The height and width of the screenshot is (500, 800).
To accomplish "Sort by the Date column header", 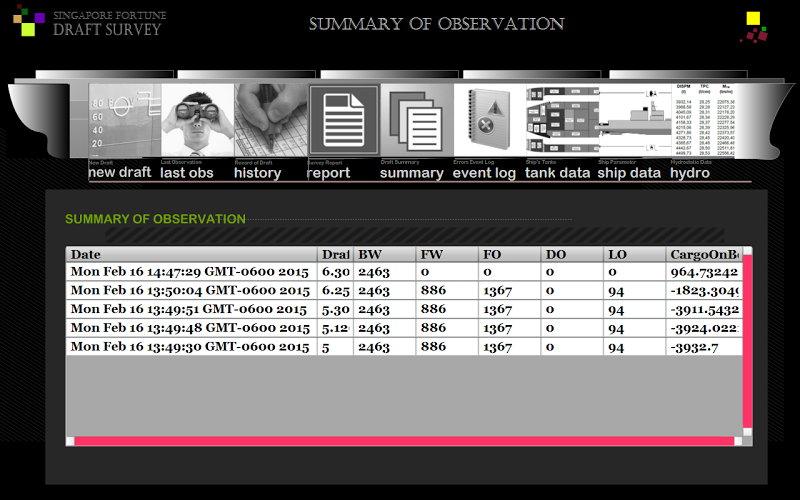I will [x=192, y=255].
